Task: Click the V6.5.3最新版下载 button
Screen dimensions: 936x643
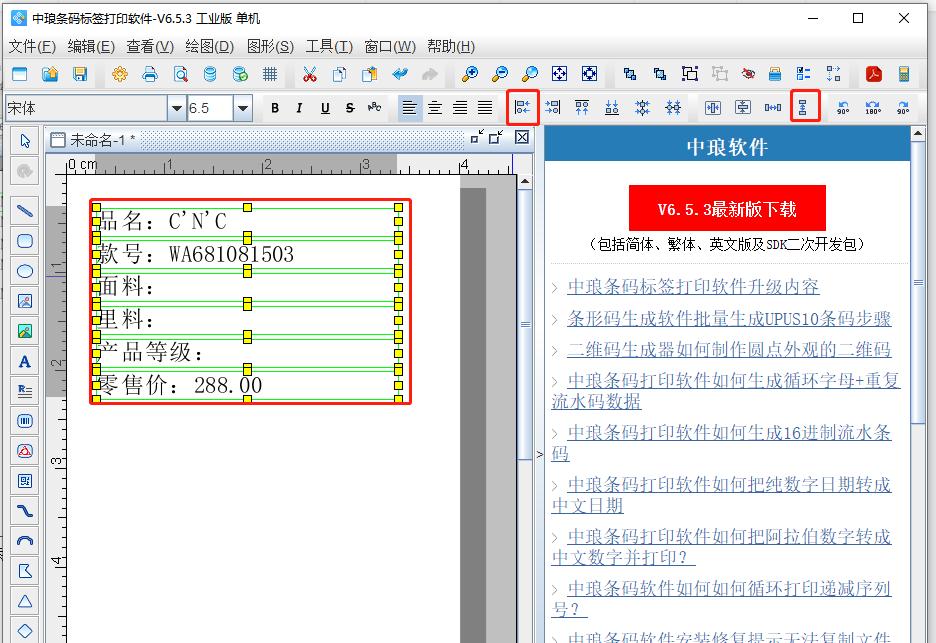Action: pos(726,206)
